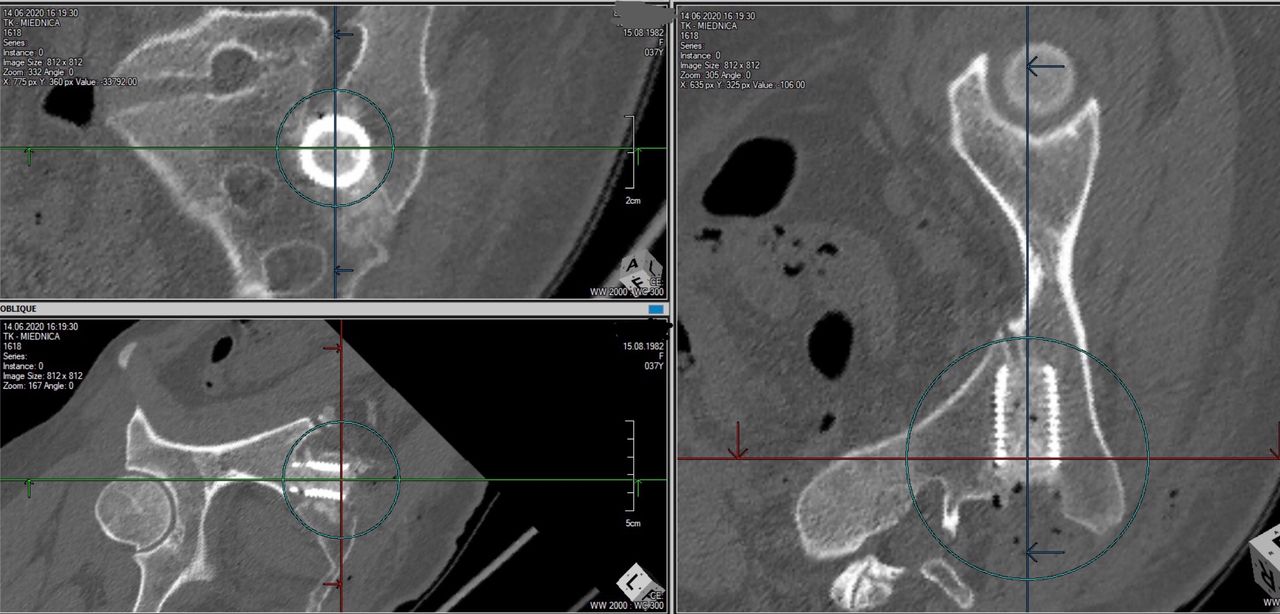1280x614 pixels.
Task: Click the 2cm scale ruler
Action: point(629,152)
